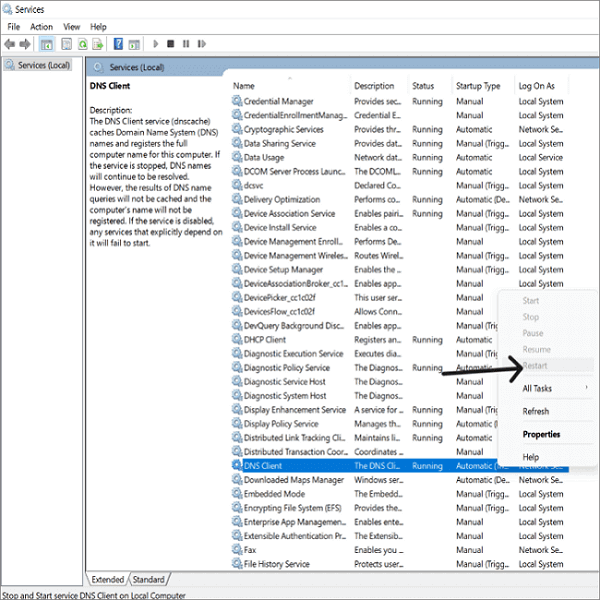Open the Action menu
600x600 pixels.
pyautogui.click(x=42, y=27)
